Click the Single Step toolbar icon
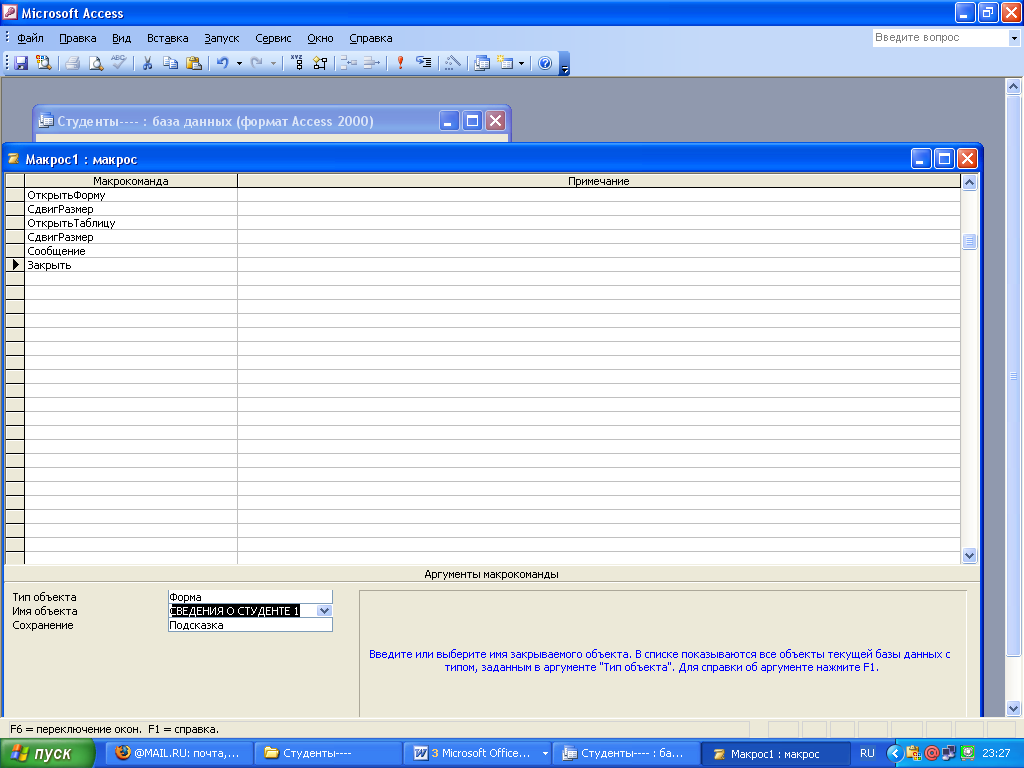The width and height of the screenshot is (1024, 768). (x=424, y=63)
